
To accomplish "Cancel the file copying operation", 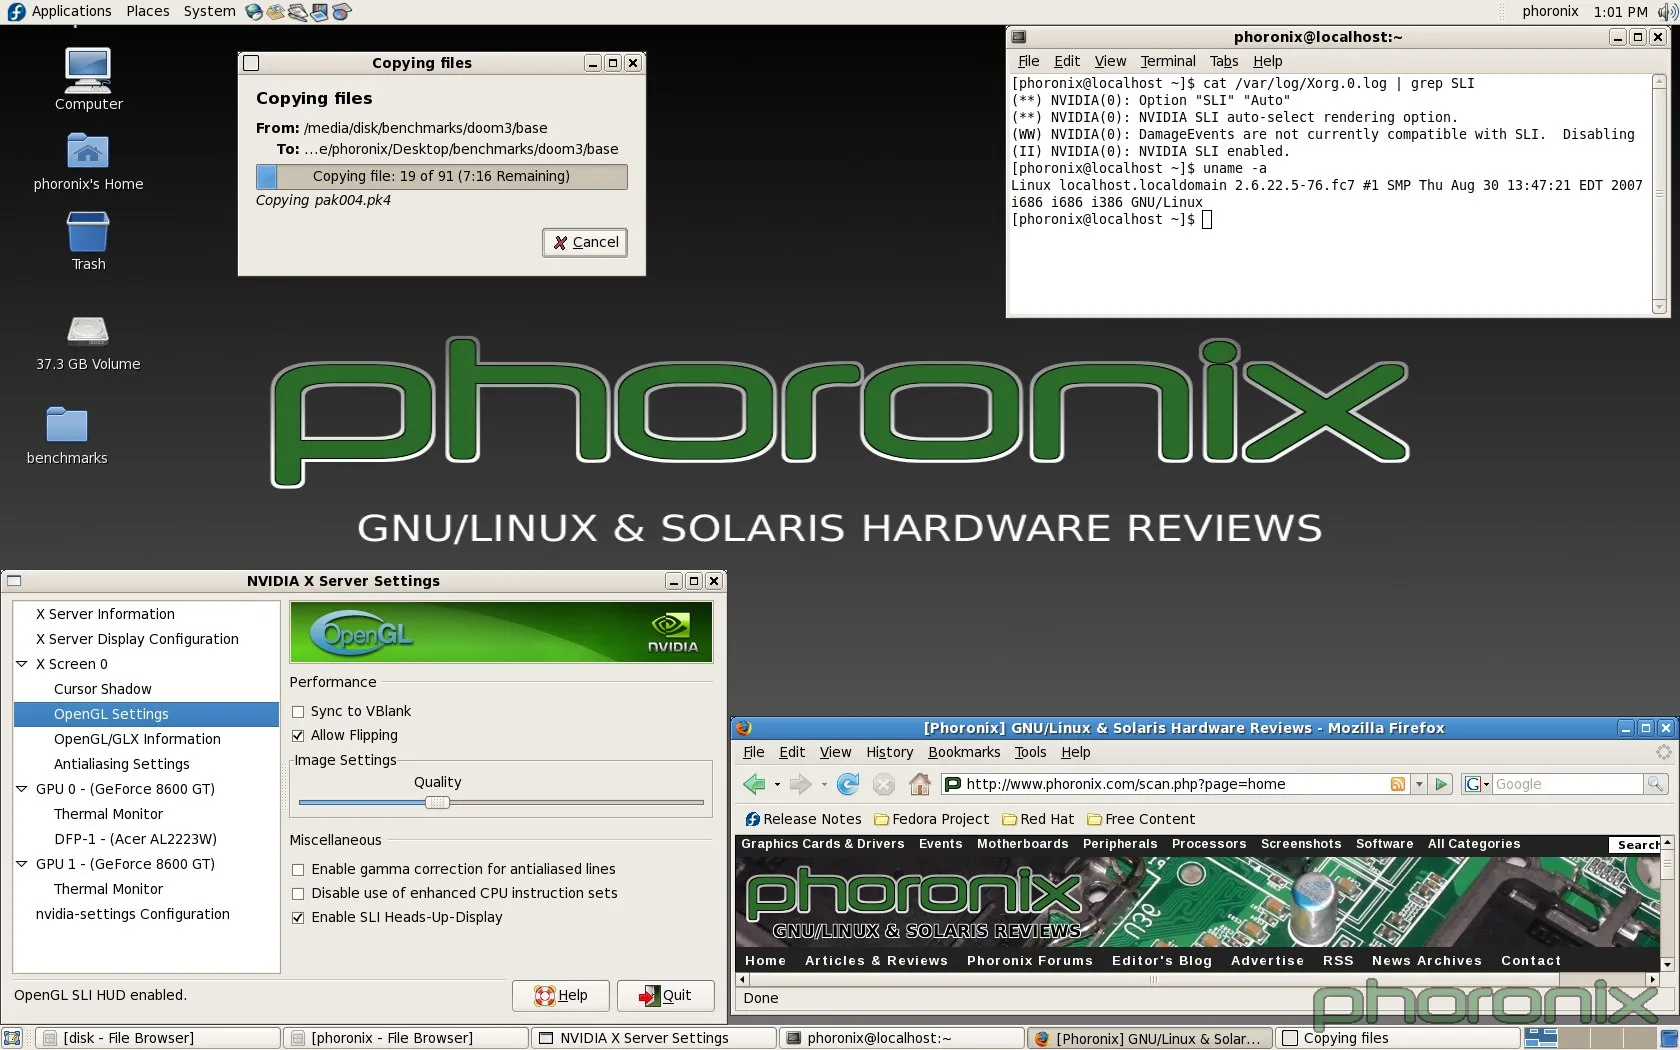I will [x=585, y=242].
